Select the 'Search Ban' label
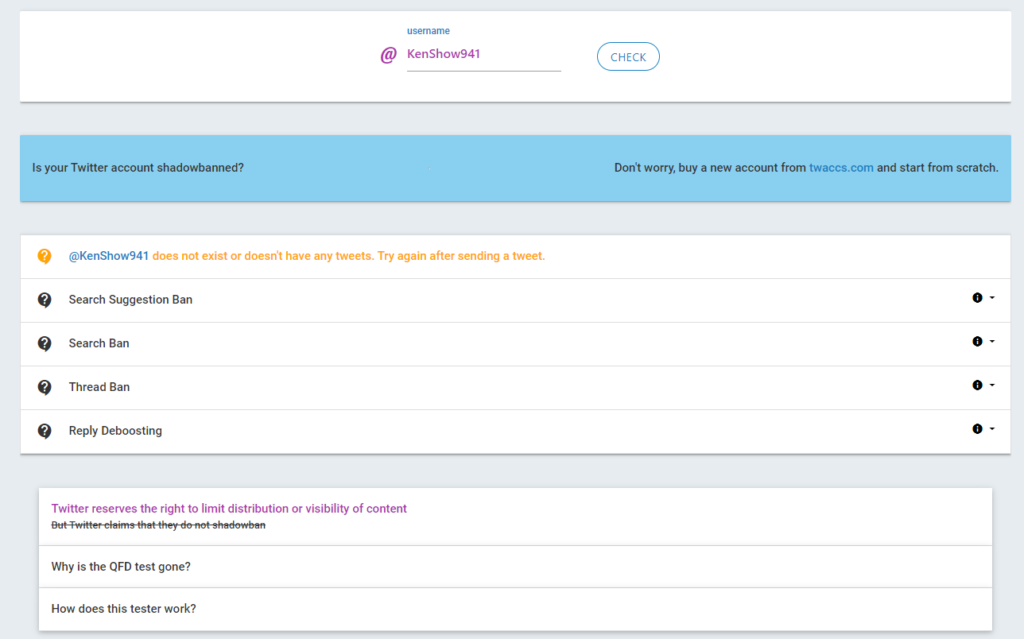The width and height of the screenshot is (1024, 639). pyautogui.click(x=99, y=344)
